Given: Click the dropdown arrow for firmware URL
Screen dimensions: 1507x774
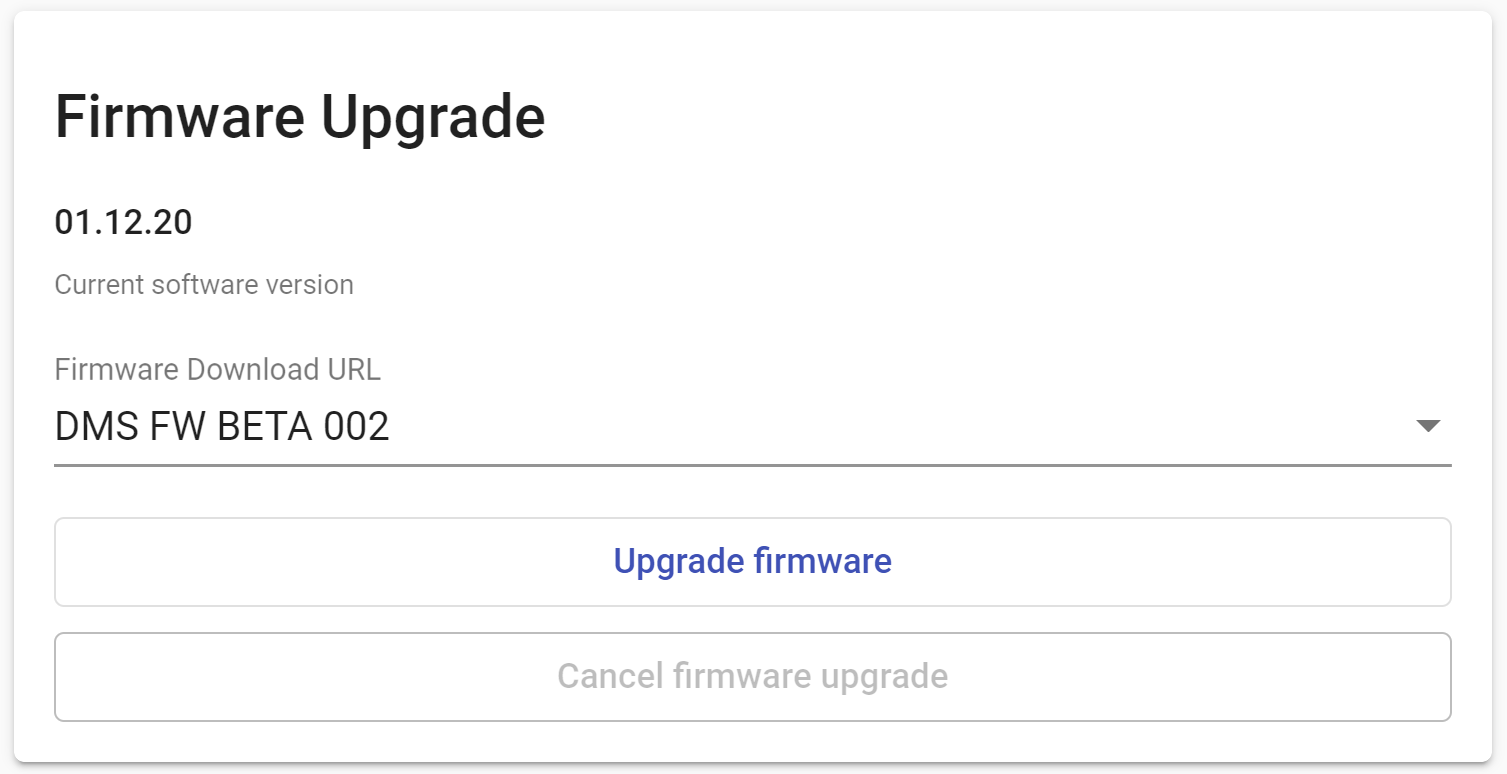Looking at the screenshot, I should [x=1427, y=426].
